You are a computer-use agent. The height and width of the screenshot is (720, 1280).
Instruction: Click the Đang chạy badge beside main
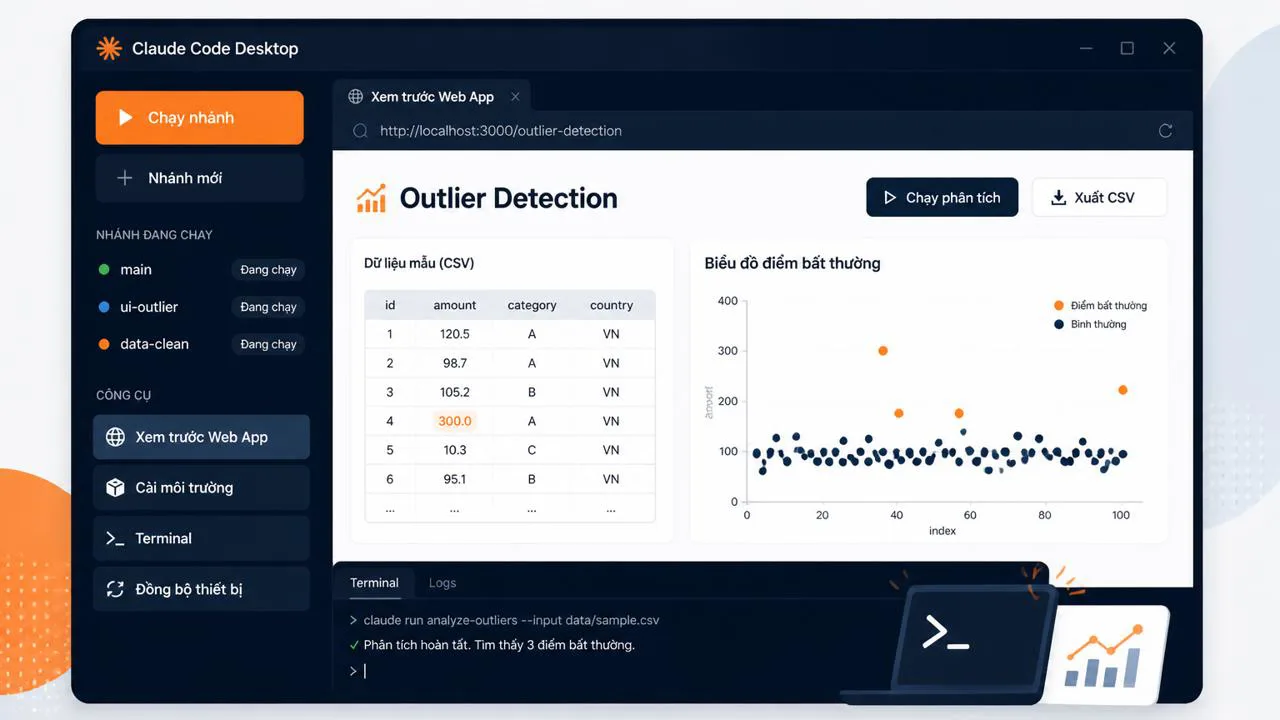(x=268, y=269)
